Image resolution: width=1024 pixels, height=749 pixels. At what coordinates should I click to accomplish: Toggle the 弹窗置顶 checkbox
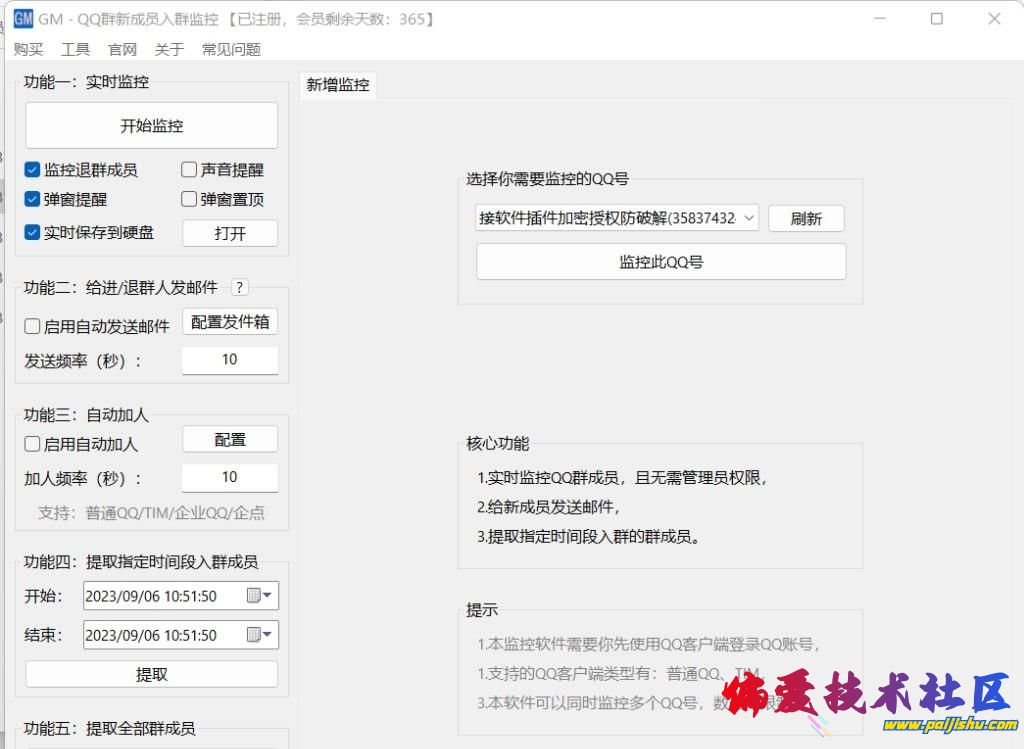coord(189,199)
